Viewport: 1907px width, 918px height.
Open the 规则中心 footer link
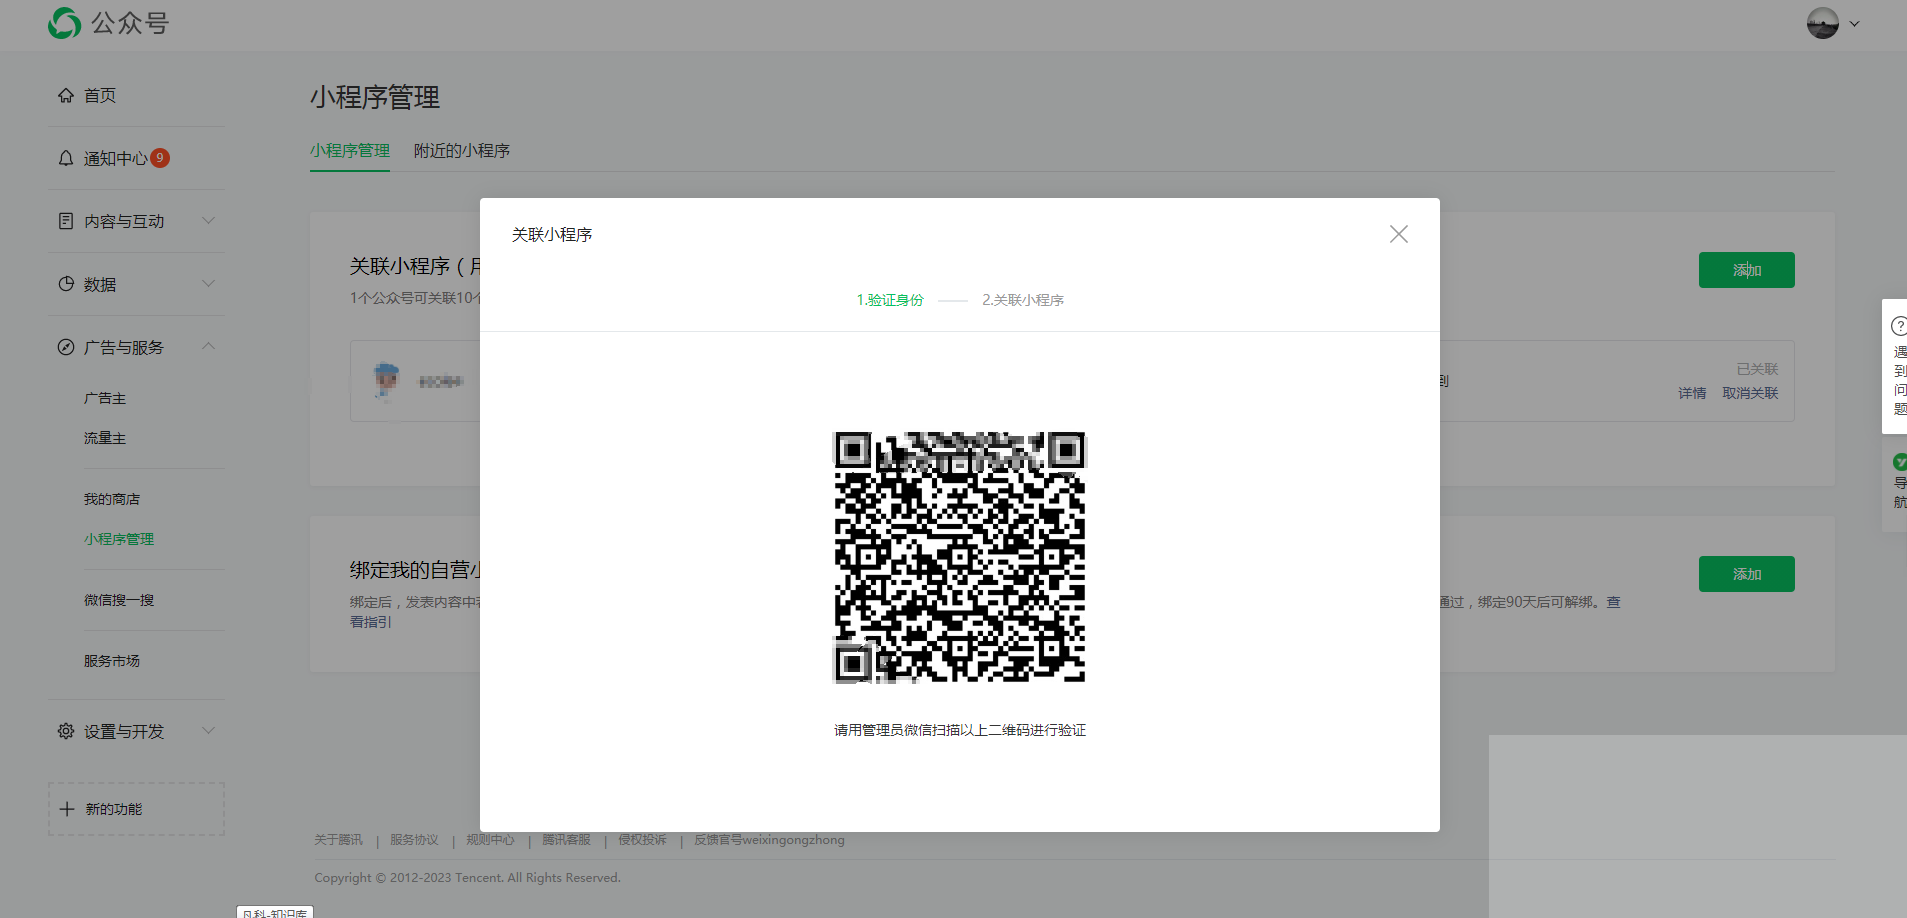pos(490,840)
